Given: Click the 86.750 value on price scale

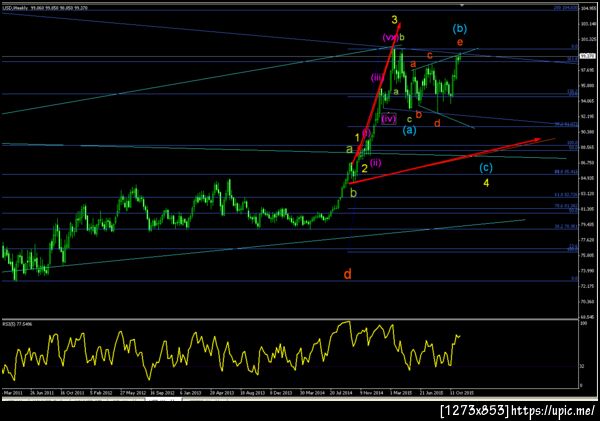Looking at the screenshot, I should pyautogui.click(x=588, y=163).
